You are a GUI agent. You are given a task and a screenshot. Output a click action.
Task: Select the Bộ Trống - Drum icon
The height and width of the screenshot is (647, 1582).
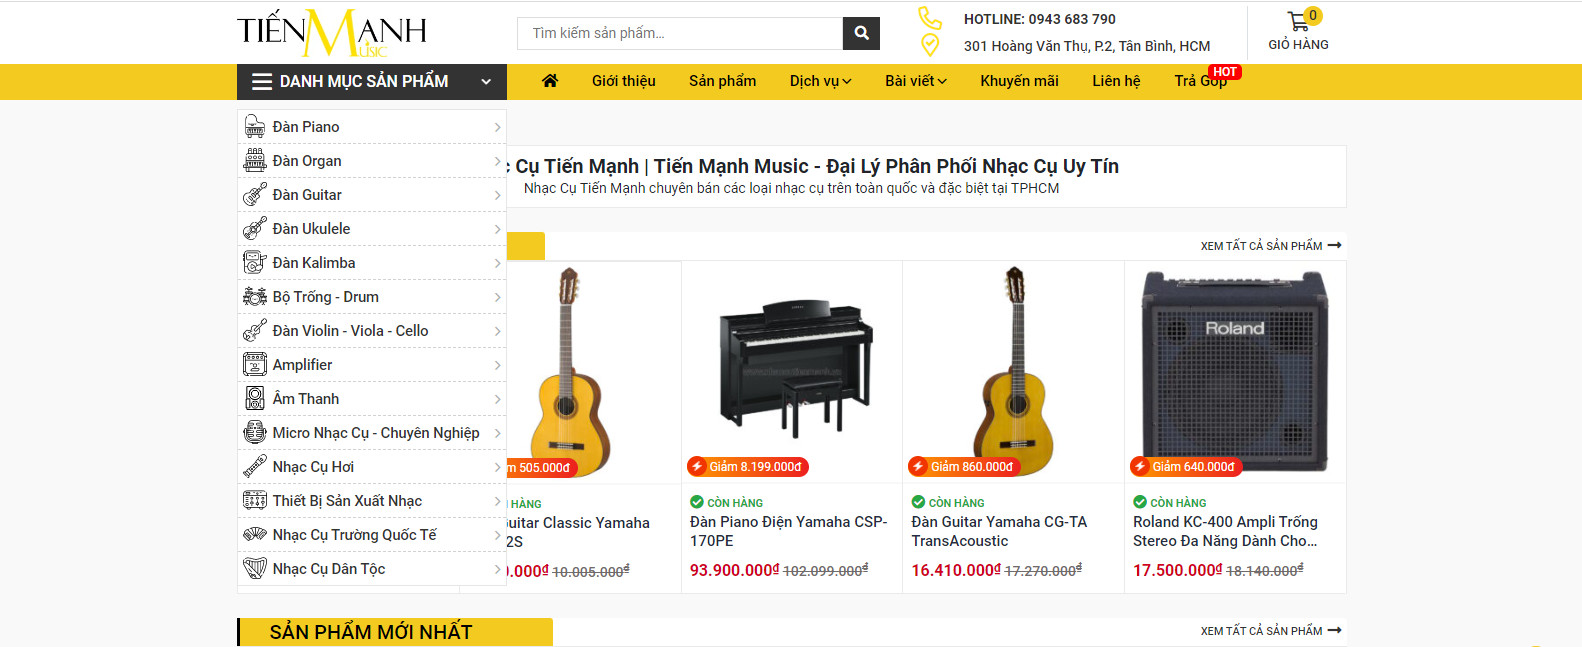point(255,297)
